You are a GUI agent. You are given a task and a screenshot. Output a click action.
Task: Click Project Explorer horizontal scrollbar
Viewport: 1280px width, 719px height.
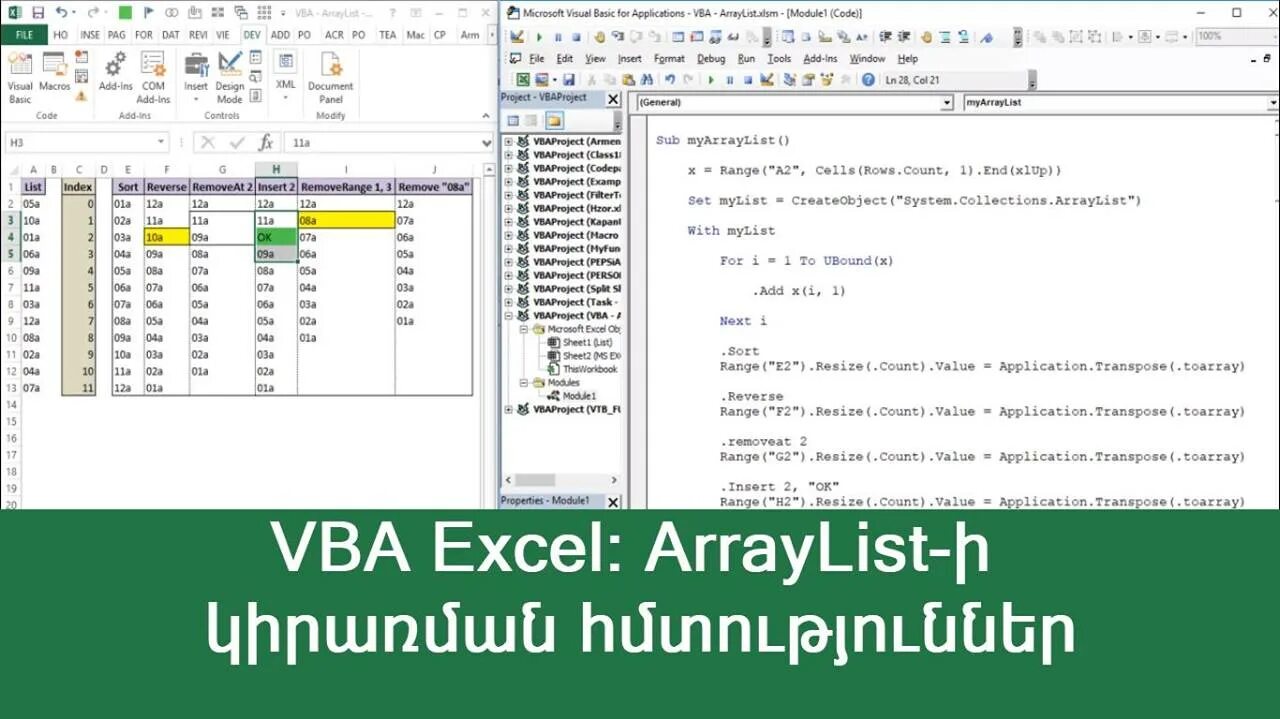pos(561,480)
